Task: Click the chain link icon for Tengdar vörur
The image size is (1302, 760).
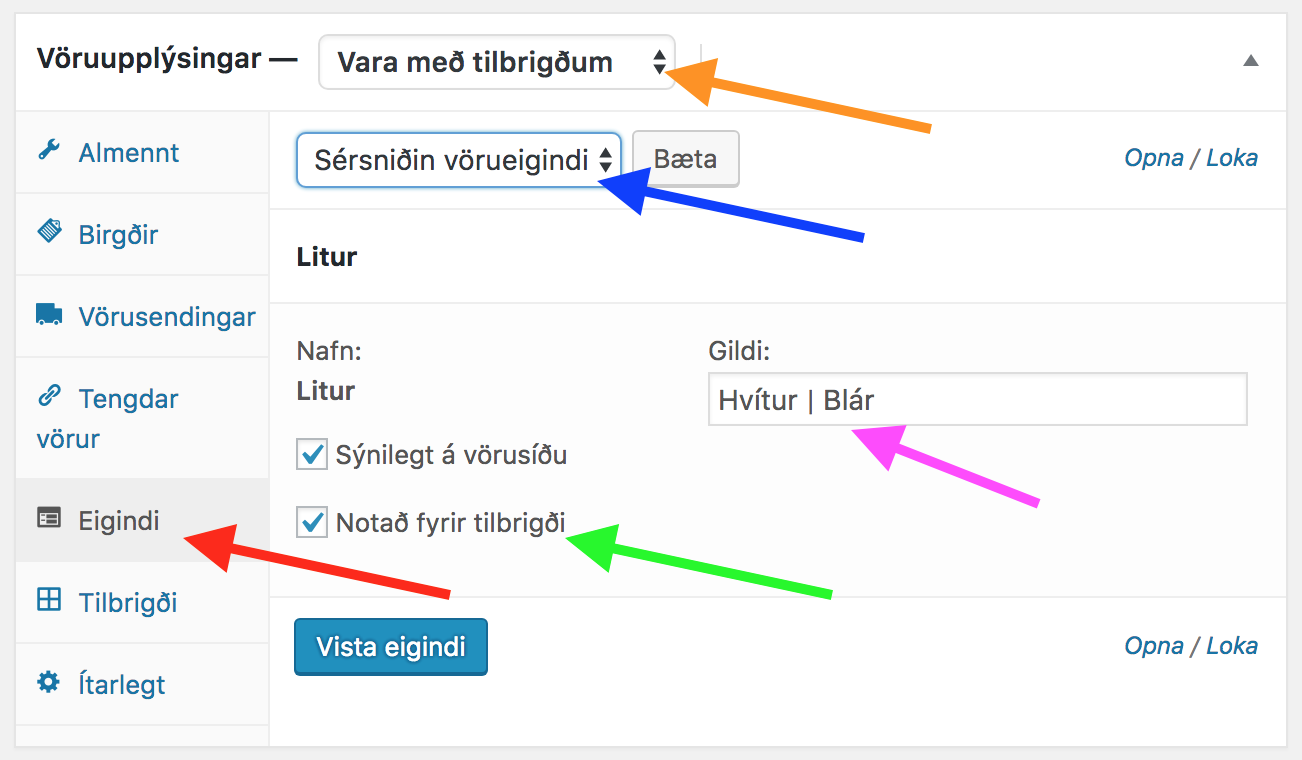Action: pos(48,397)
